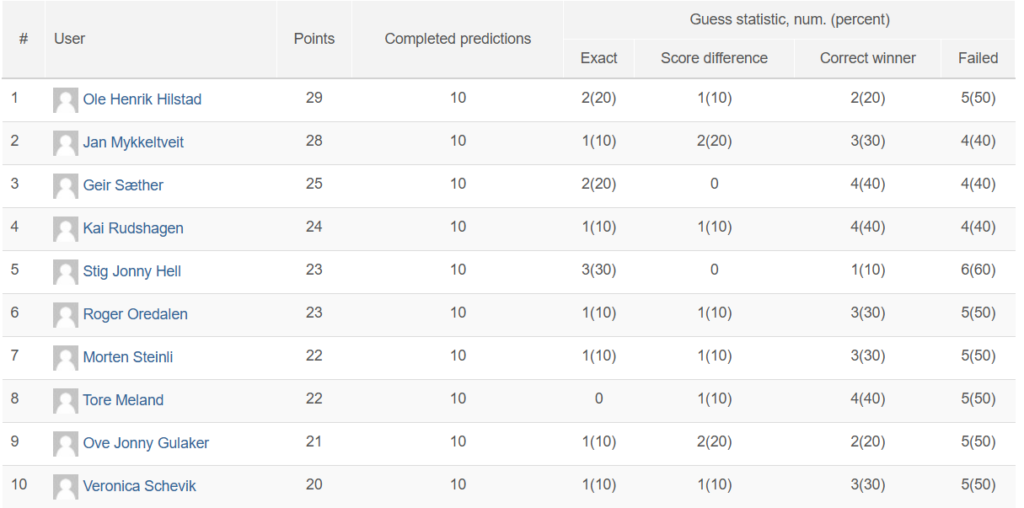1024x508 pixels.
Task: Click Tore Meland's avatar icon
Action: coord(65,401)
